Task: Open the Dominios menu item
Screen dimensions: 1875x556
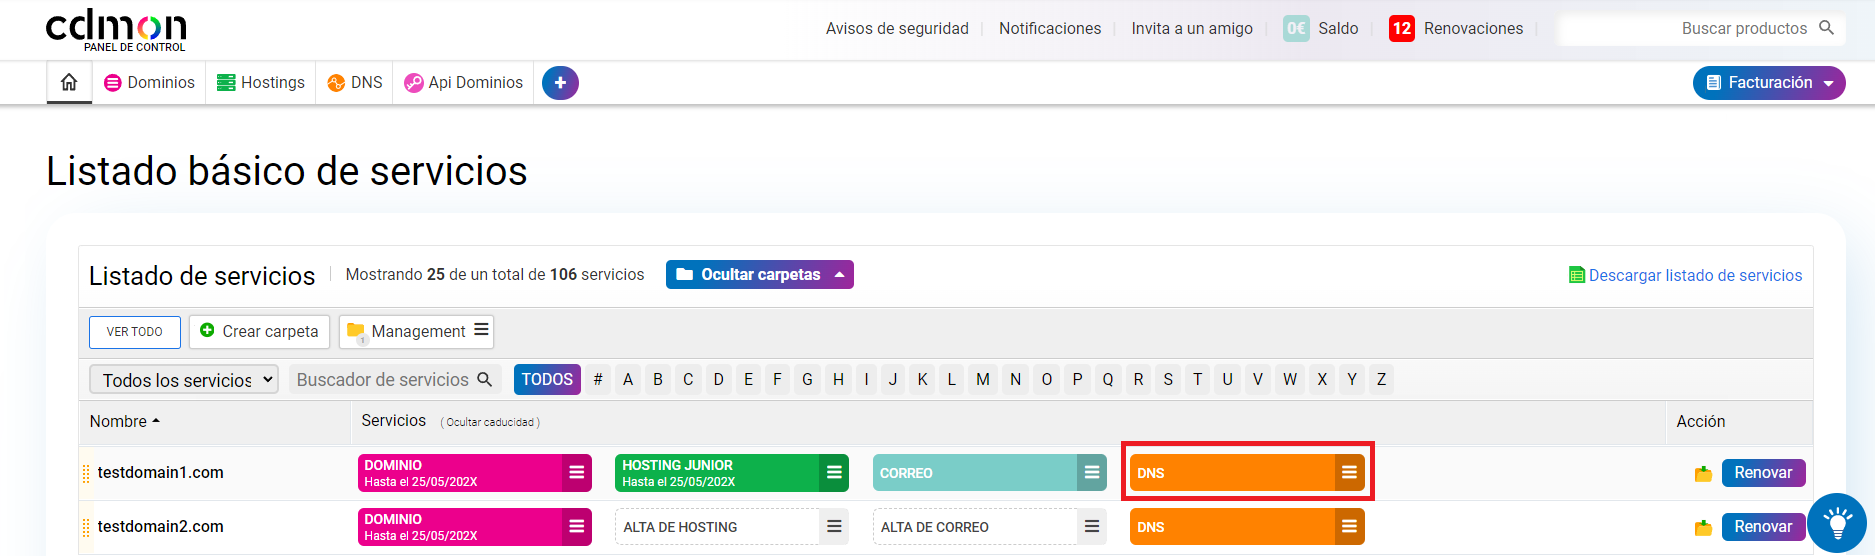Action: click(150, 83)
